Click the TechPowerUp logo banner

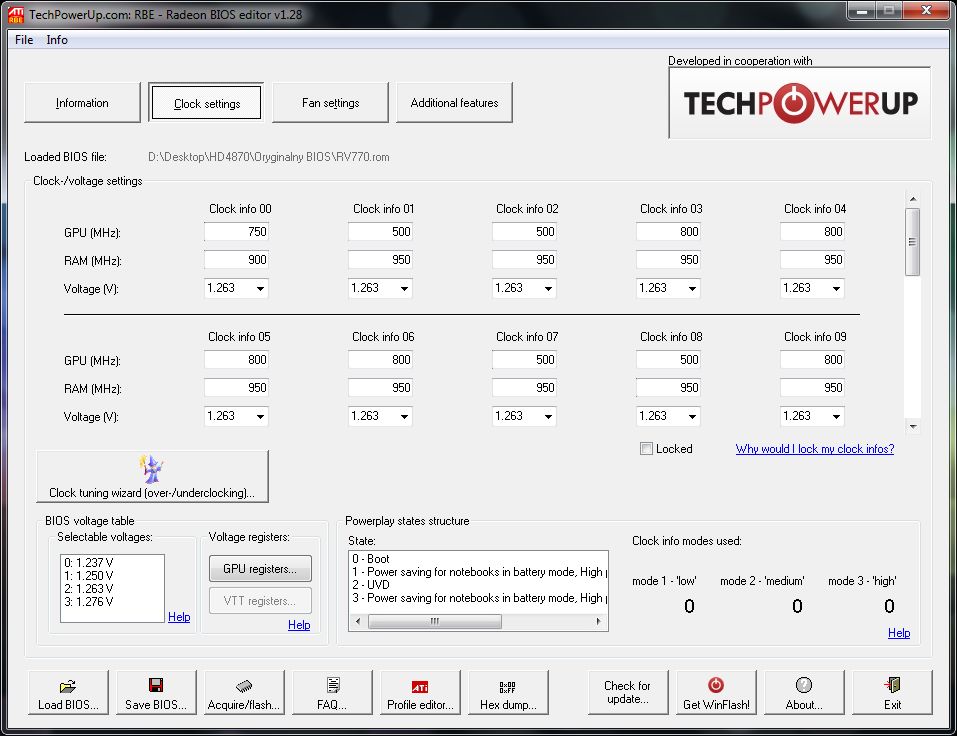point(800,103)
